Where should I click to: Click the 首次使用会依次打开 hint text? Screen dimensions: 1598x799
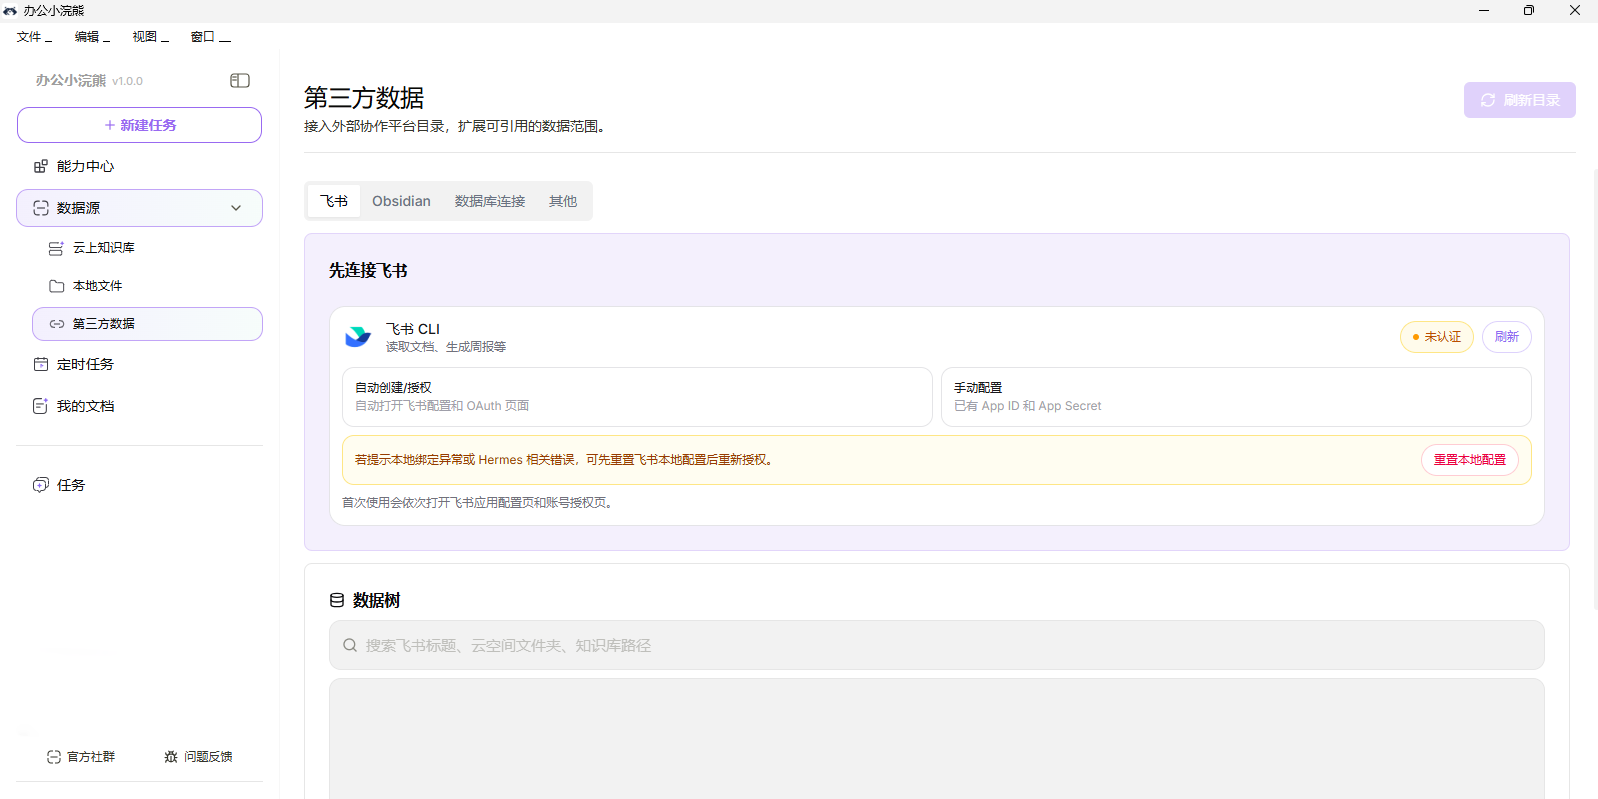[479, 503]
